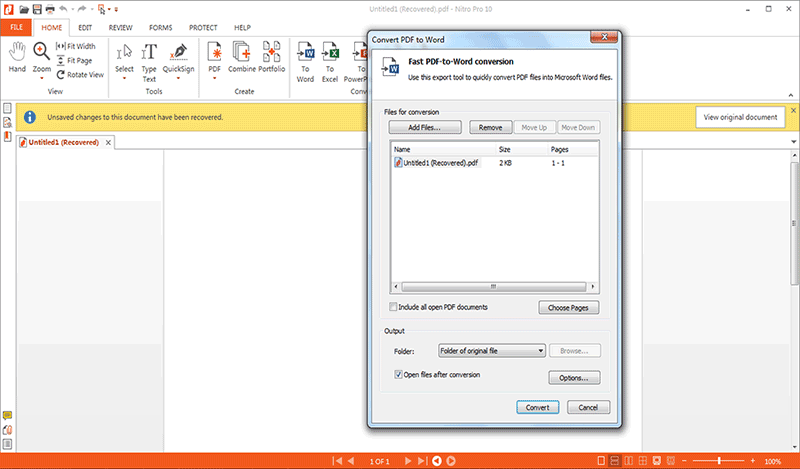This screenshot has height=469, width=800.
Task: Switch to facing pages layout
Action: [x=629, y=461]
